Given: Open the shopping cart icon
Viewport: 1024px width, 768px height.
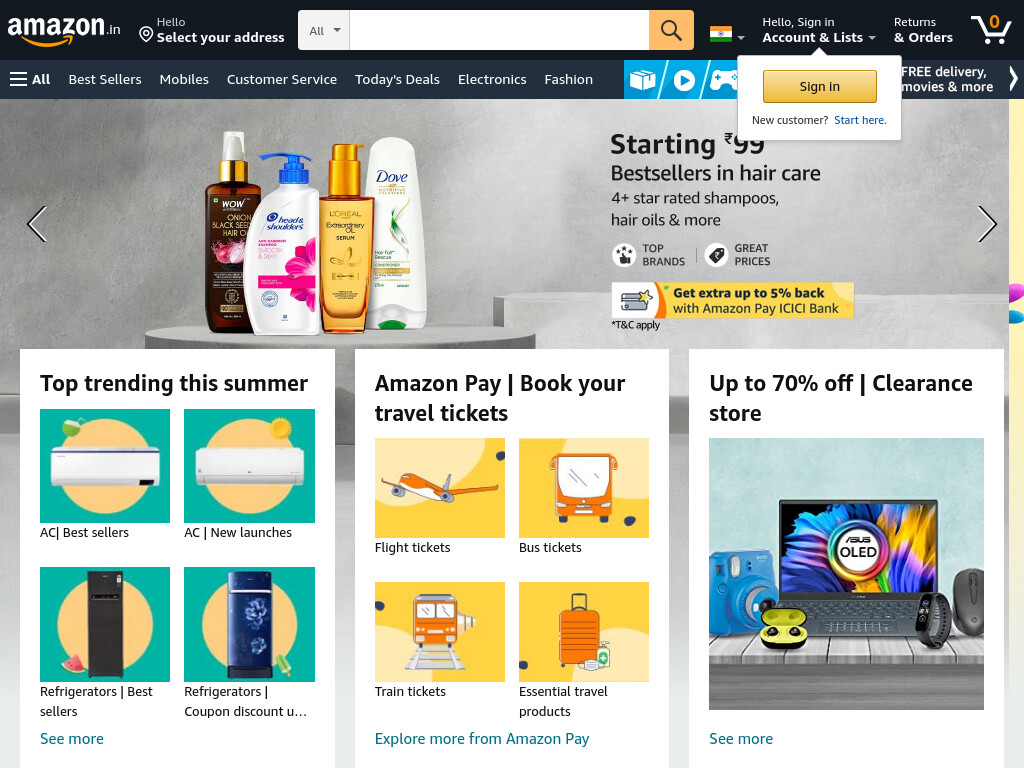Looking at the screenshot, I should tap(991, 30).
